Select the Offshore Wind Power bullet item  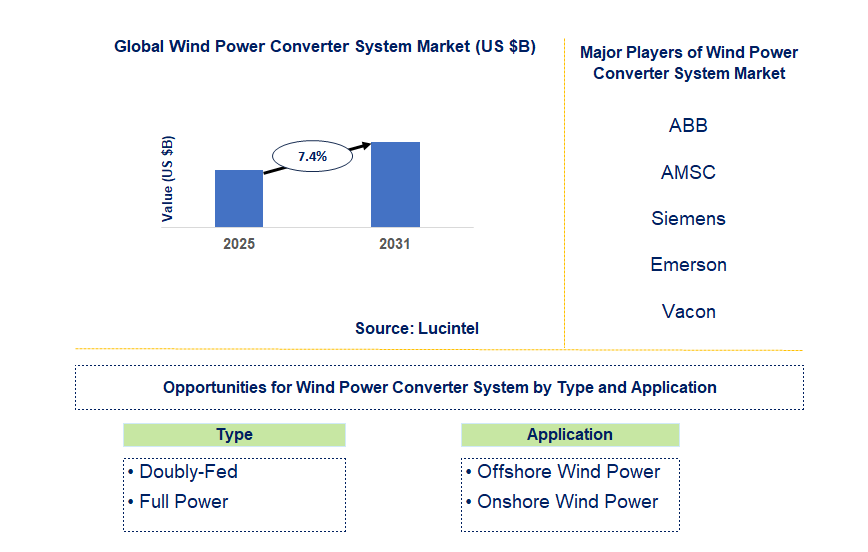[563, 472]
